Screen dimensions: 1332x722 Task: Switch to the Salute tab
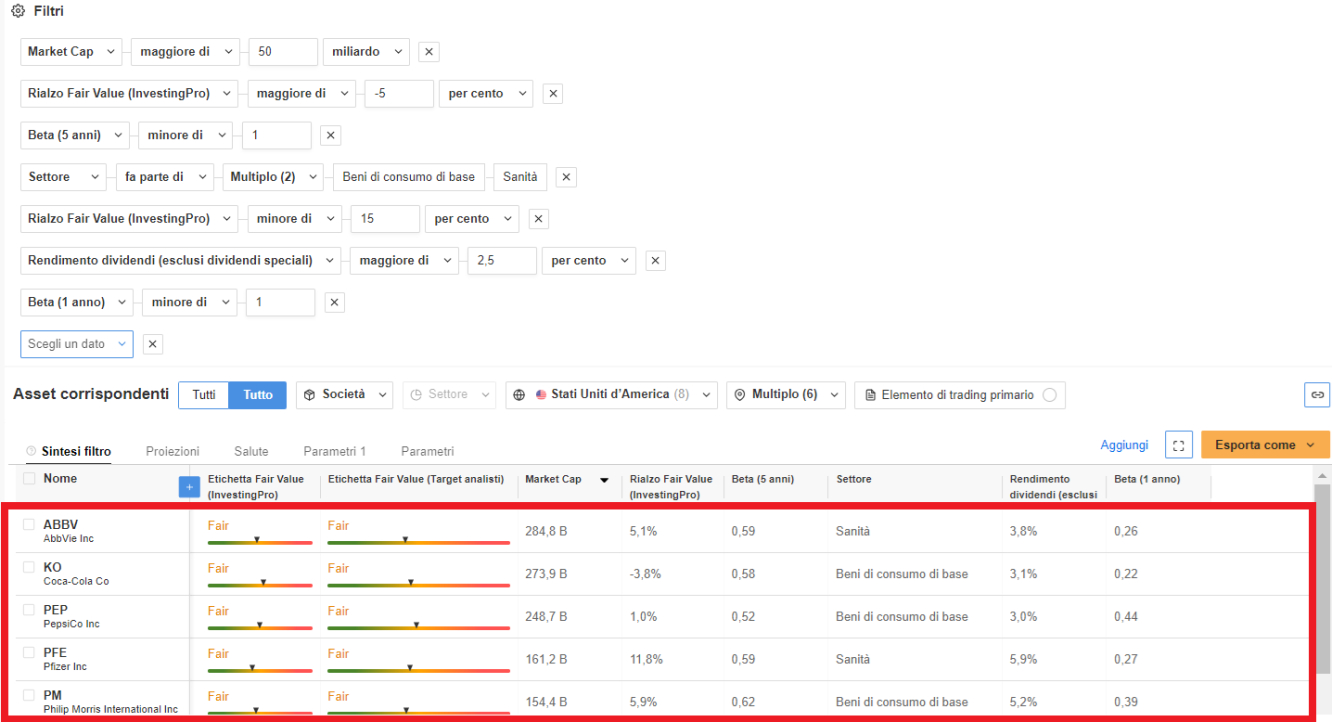(251, 452)
